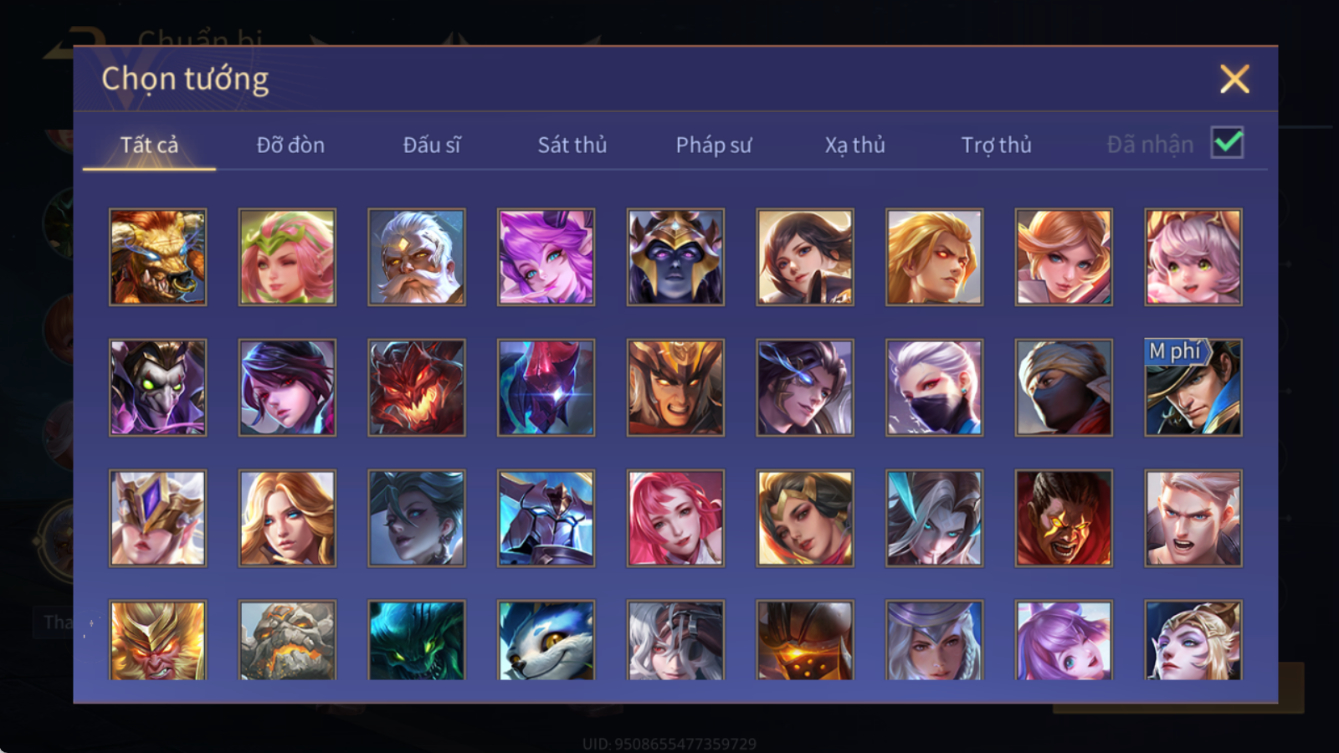Choose the blue cat hero portrait
The height and width of the screenshot is (753, 1339).
click(x=546, y=640)
